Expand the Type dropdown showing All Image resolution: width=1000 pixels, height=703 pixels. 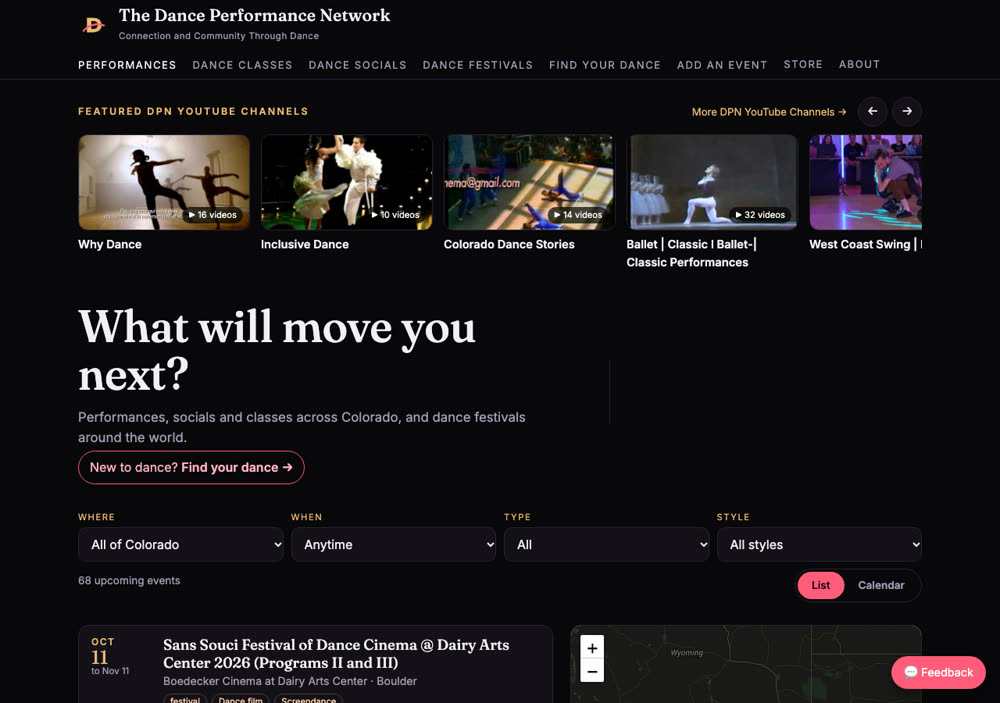[x=607, y=545]
